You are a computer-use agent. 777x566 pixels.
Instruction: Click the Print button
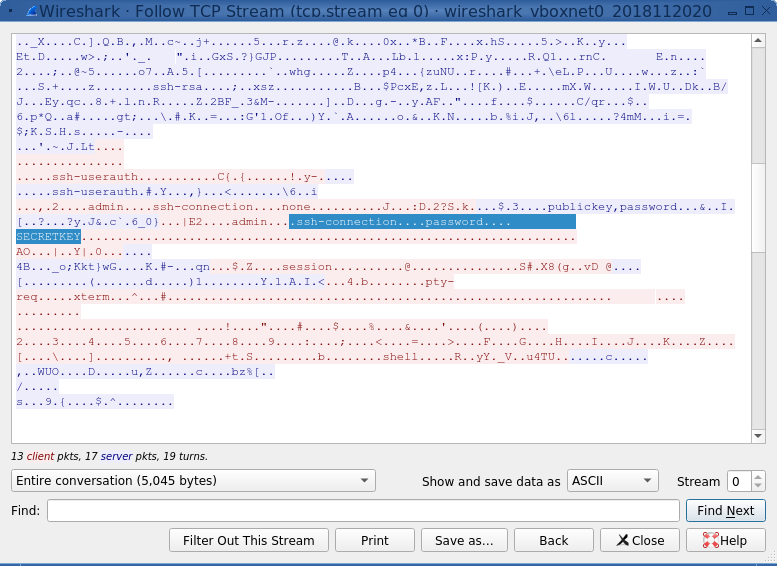click(x=375, y=540)
